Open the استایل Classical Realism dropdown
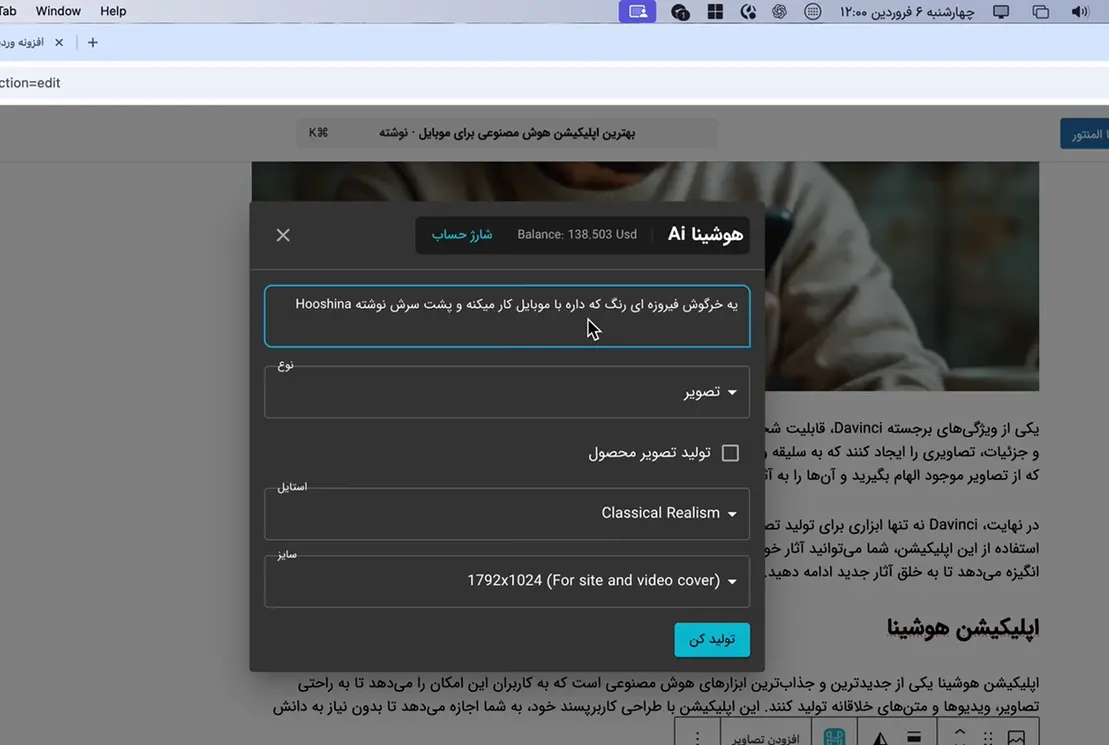 point(507,514)
